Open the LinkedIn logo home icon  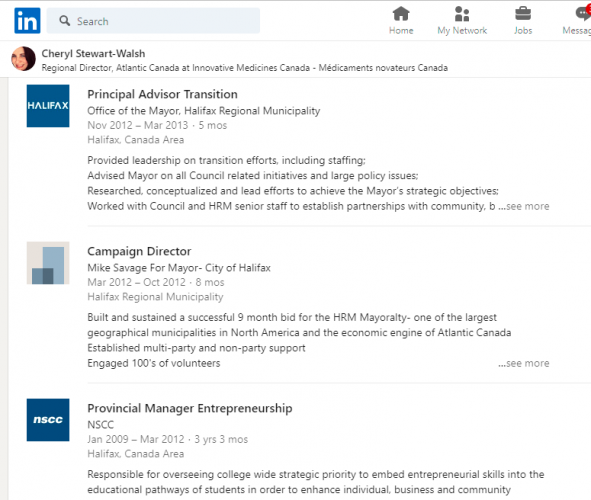(27, 21)
